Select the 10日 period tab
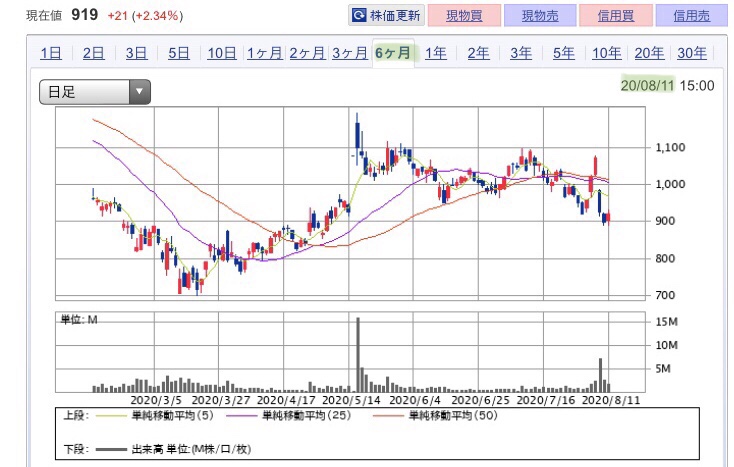This screenshot has width=734, height=467. pos(221,54)
